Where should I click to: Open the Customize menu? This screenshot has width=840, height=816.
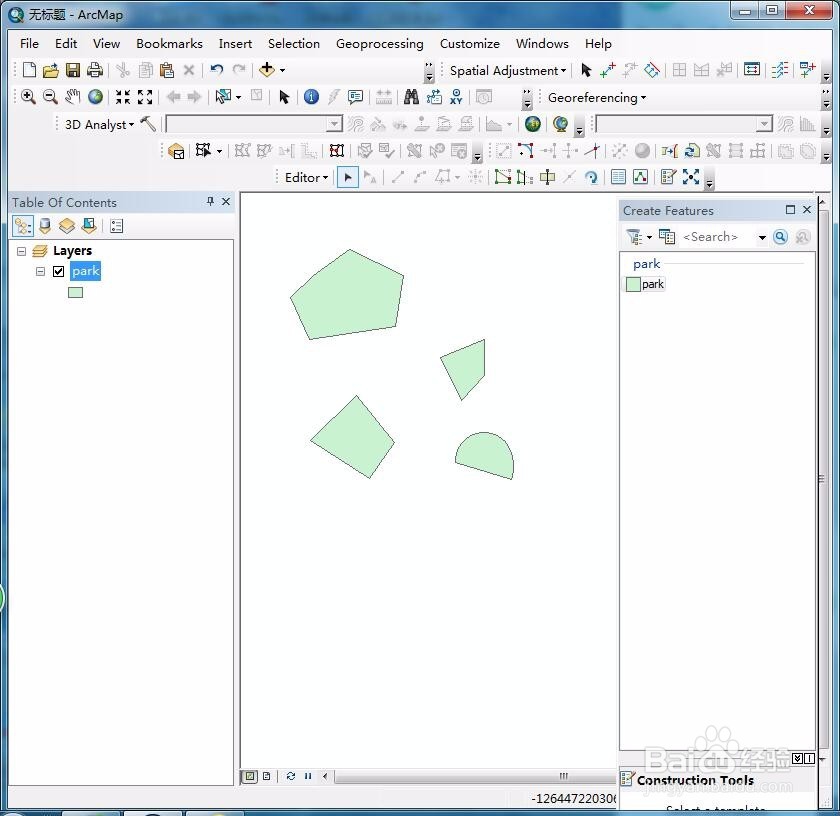point(469,44)
